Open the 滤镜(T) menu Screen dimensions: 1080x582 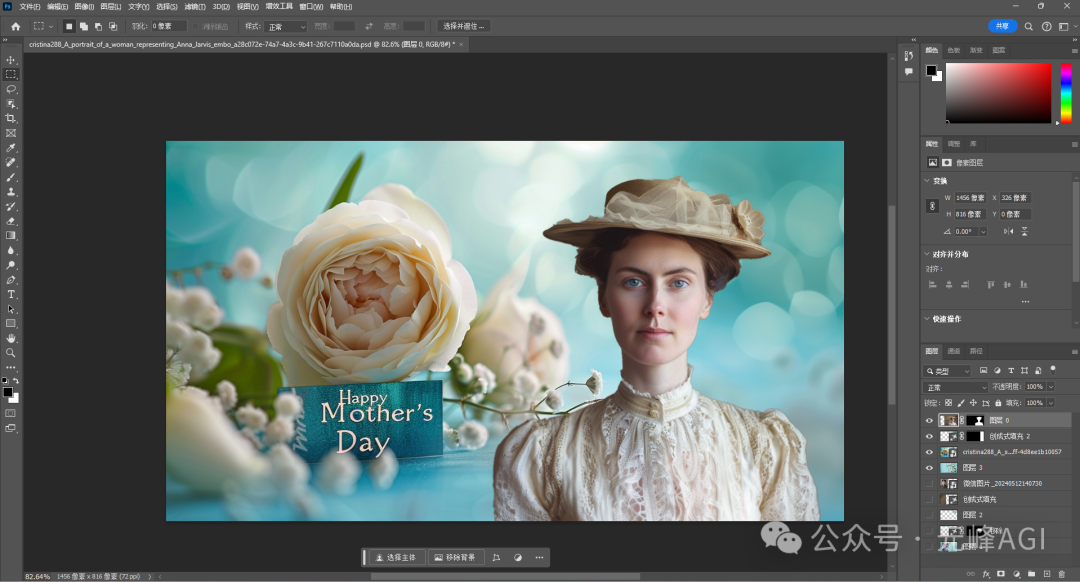click(x=195, y=6)
